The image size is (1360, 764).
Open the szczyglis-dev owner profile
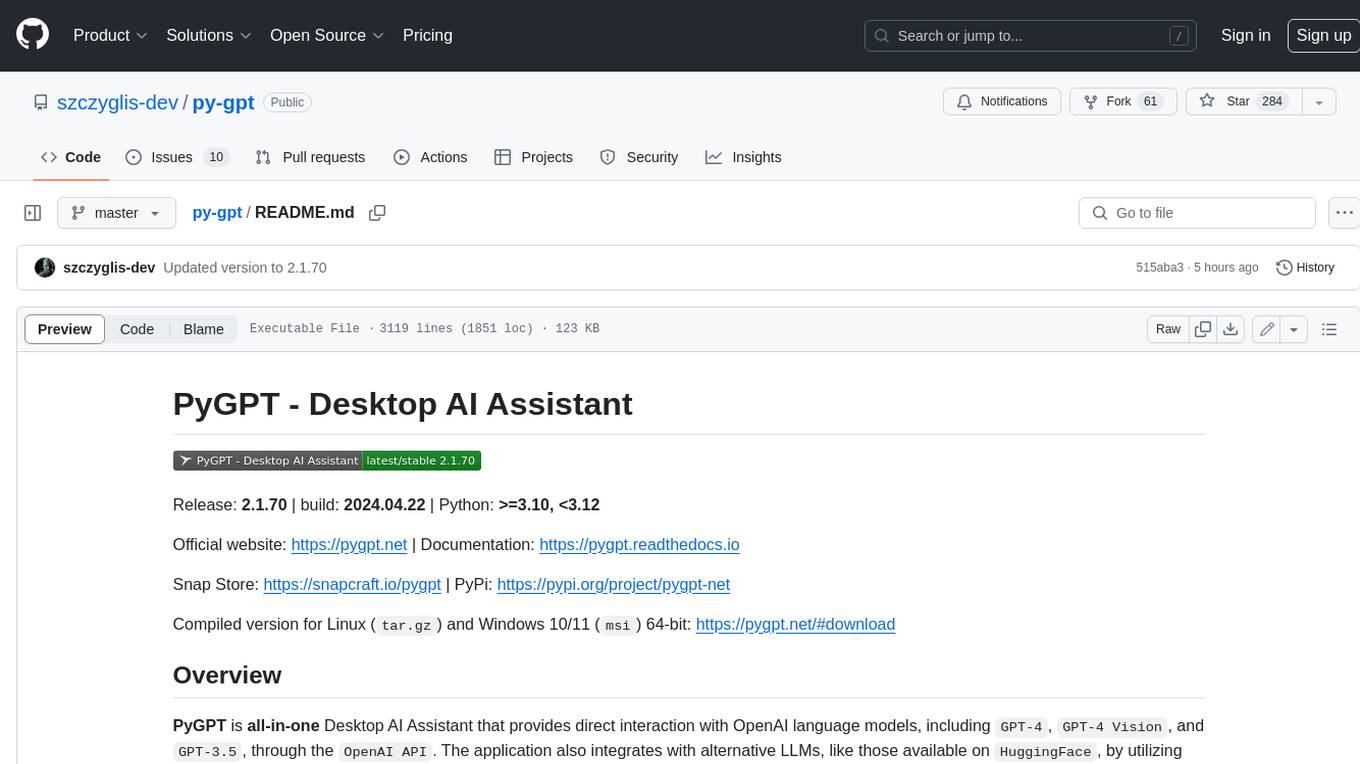point(117,102)
